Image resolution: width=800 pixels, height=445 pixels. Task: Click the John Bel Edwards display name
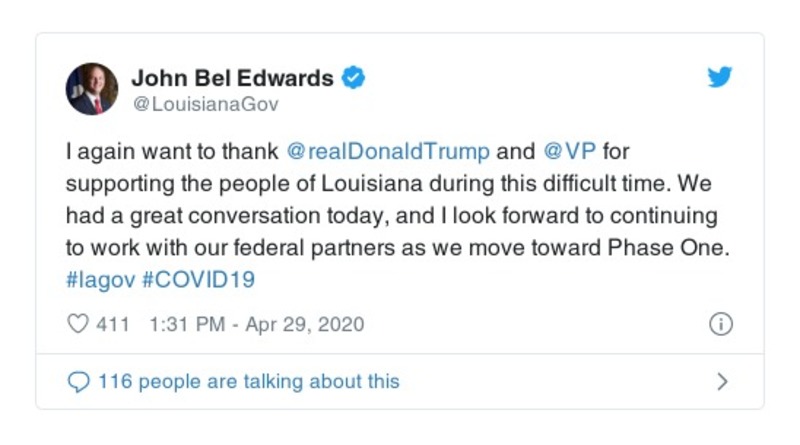[x=233, y=77]
